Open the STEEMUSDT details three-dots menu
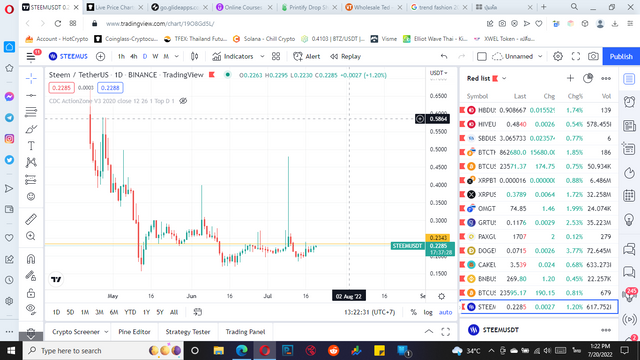This screenshot has width=640, height=360. pos(606,330)
